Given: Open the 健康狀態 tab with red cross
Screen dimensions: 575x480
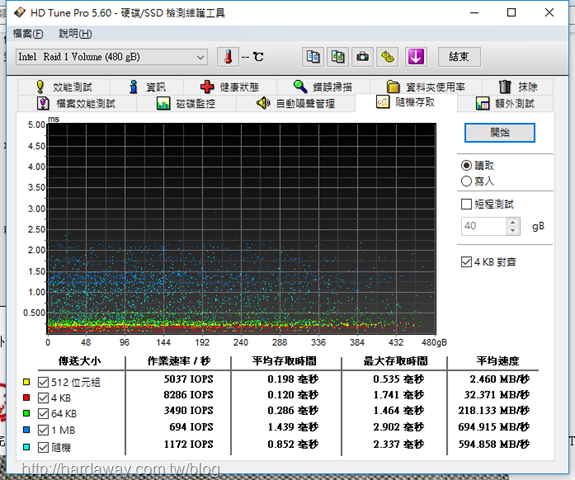Looking at the screenshot, I should [x=230, y=87].
